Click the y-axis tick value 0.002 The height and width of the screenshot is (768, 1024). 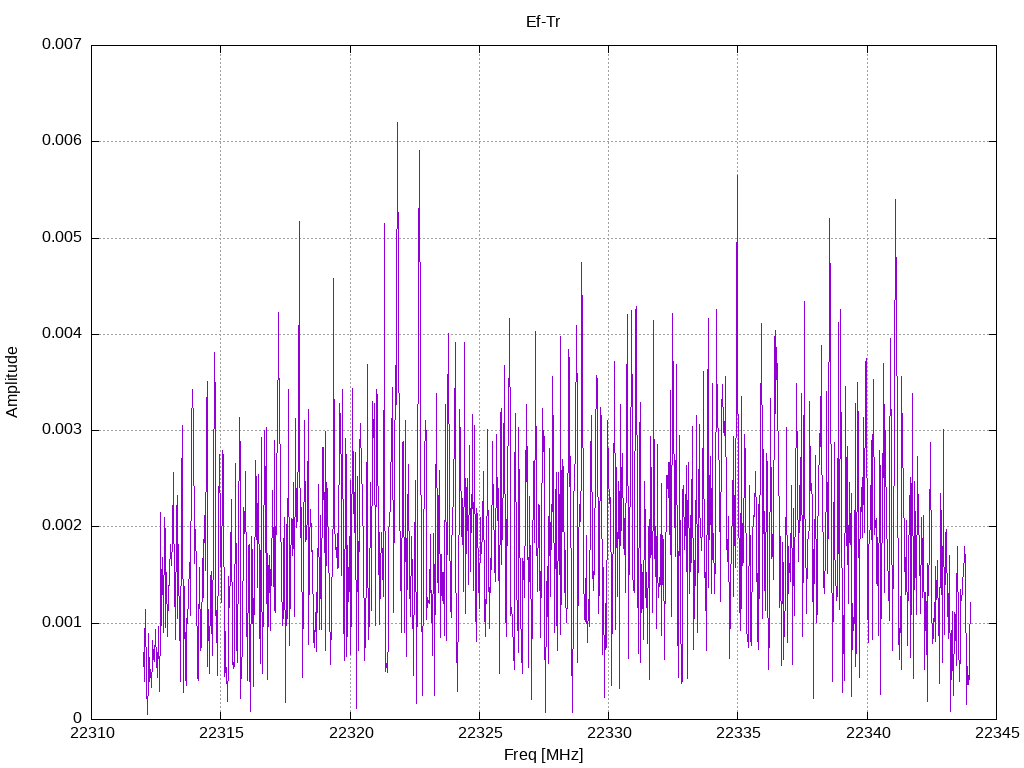click(x=62, y=526)
